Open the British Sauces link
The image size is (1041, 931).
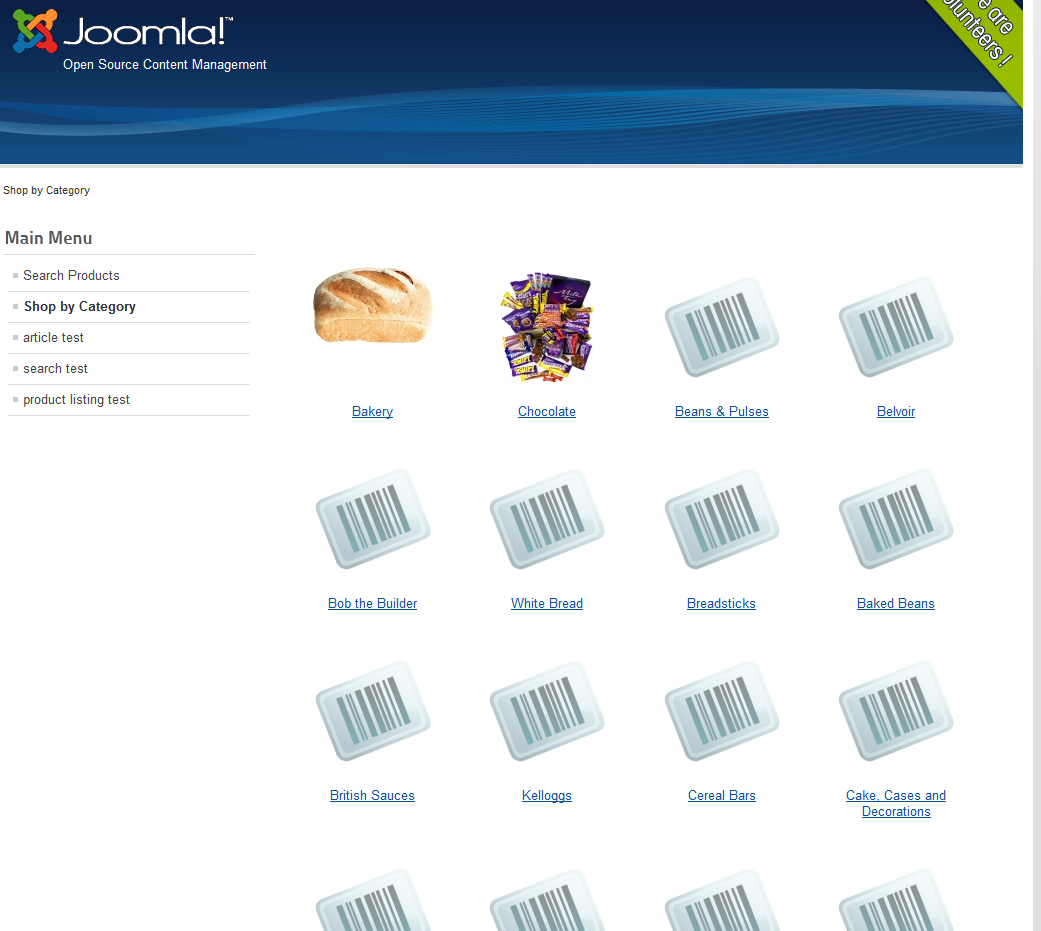(x=372, y=796)
